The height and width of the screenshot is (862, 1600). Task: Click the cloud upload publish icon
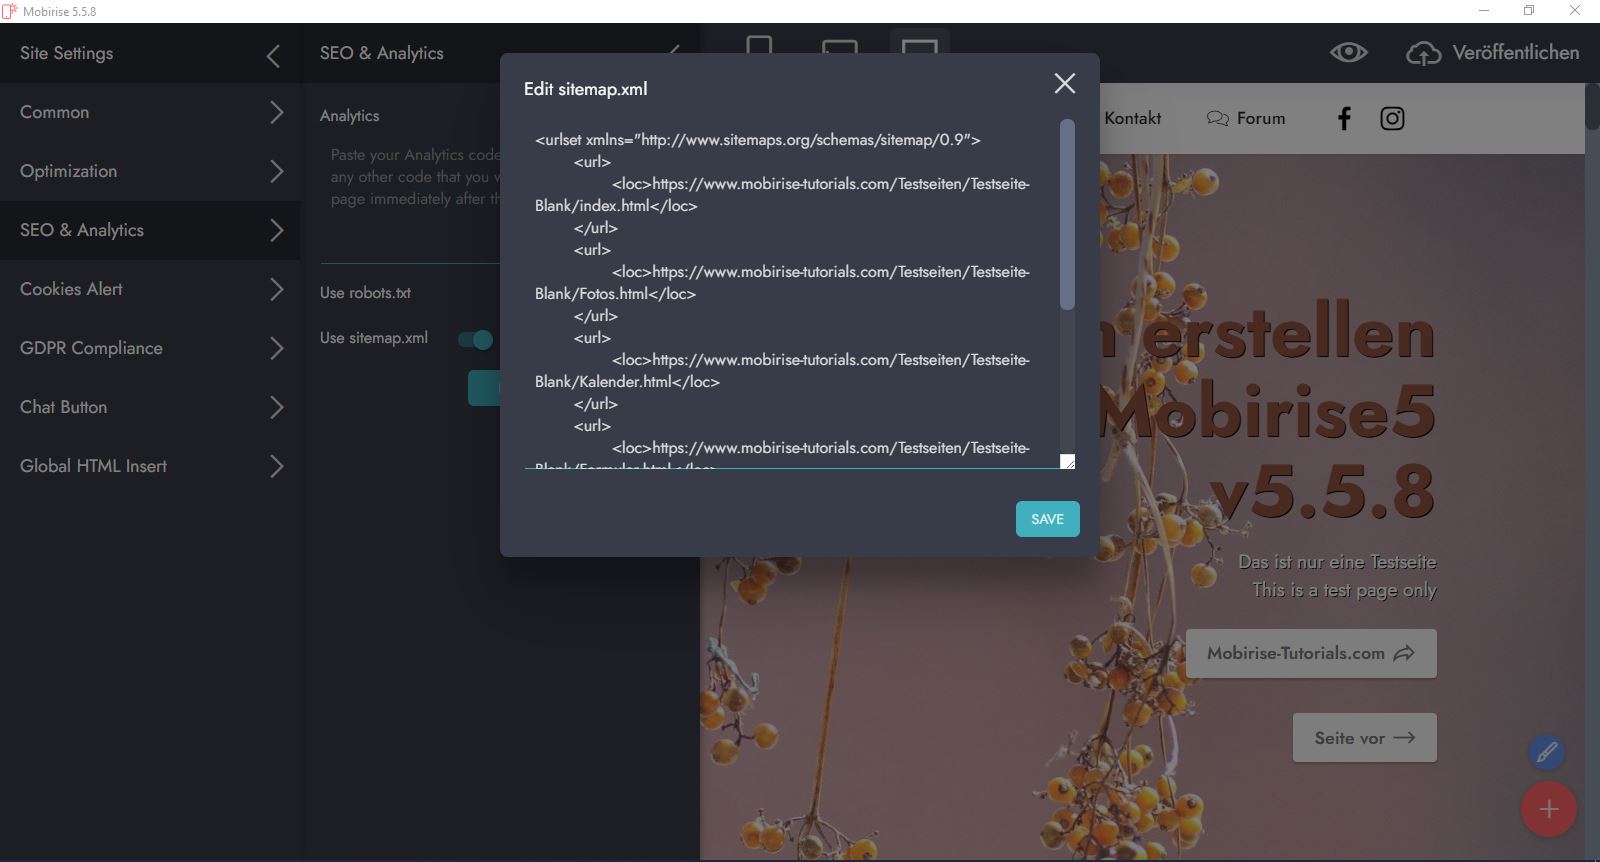click(x=1423, y=54)
